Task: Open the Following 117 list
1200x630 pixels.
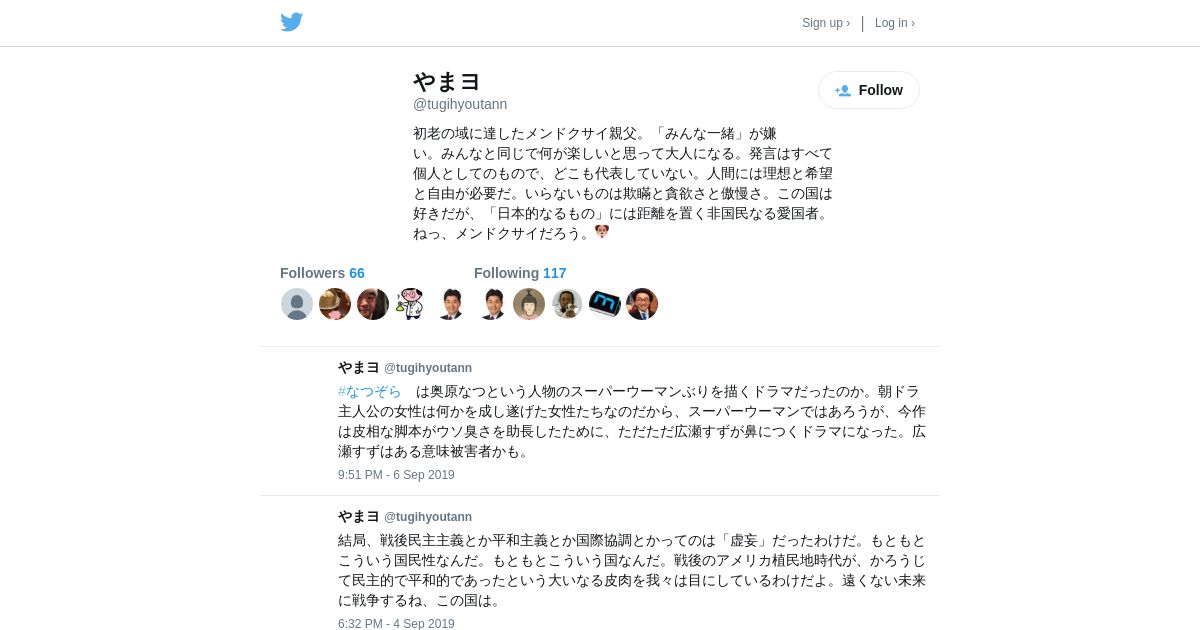Action: 520,273
